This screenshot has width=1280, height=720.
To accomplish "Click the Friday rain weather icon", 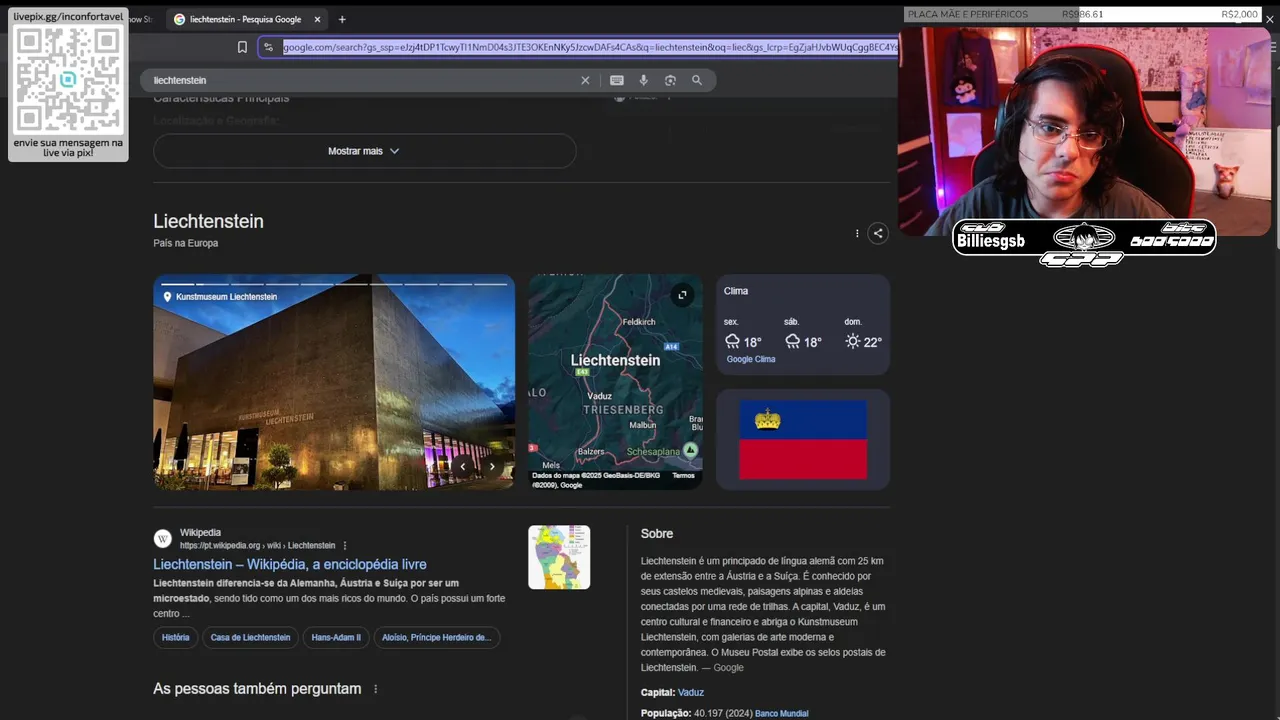I will point(732,341).
